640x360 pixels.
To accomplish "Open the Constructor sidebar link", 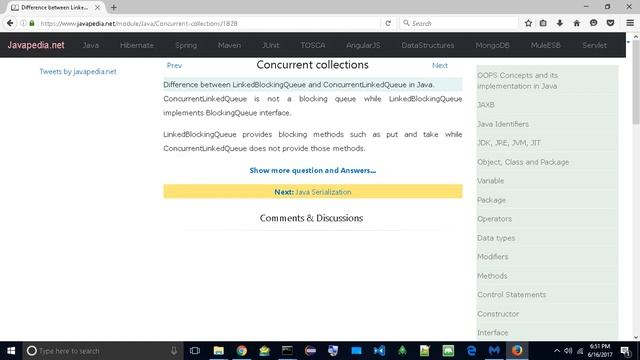I will coord(498,314).
